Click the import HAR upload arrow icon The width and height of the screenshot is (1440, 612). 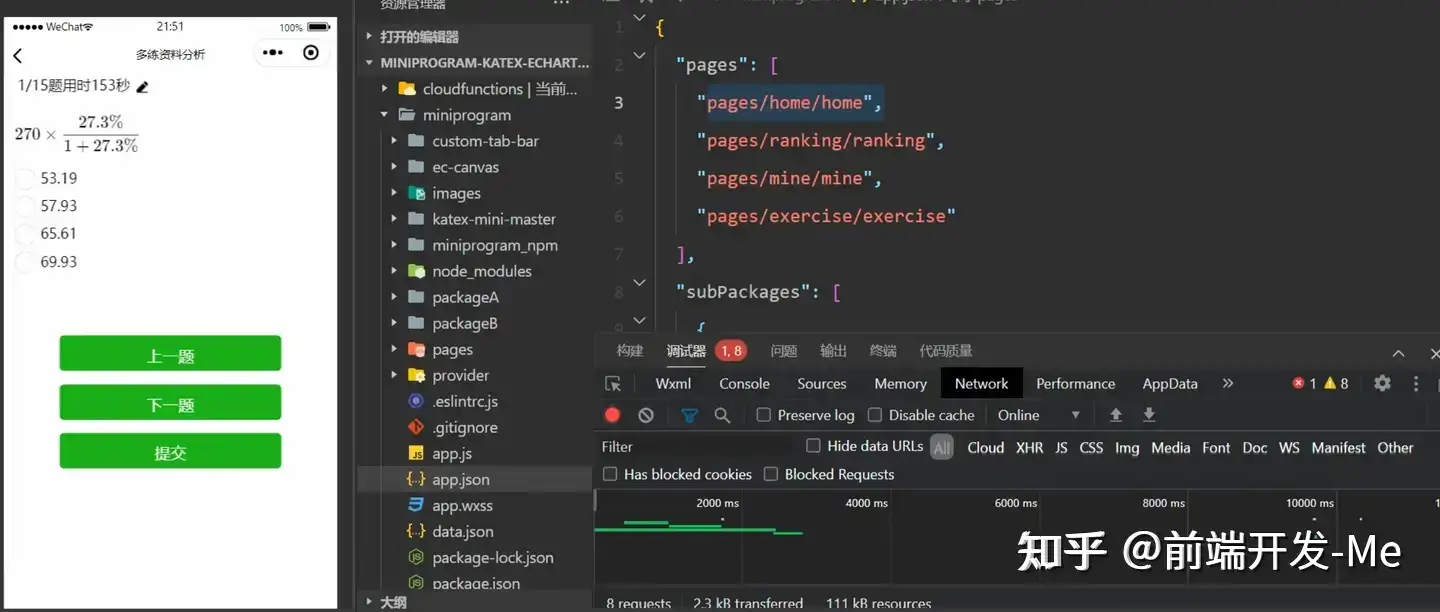(x=1116, y=415)
